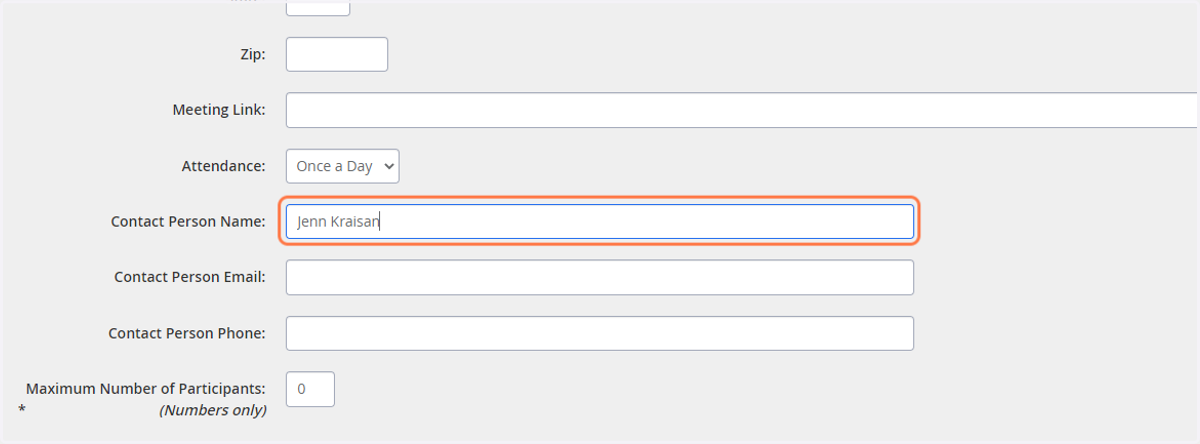Click the "(Numbers only)" hint text
Screen dimensions: 1200x444
pyautogui.click(x=213, y=410)
